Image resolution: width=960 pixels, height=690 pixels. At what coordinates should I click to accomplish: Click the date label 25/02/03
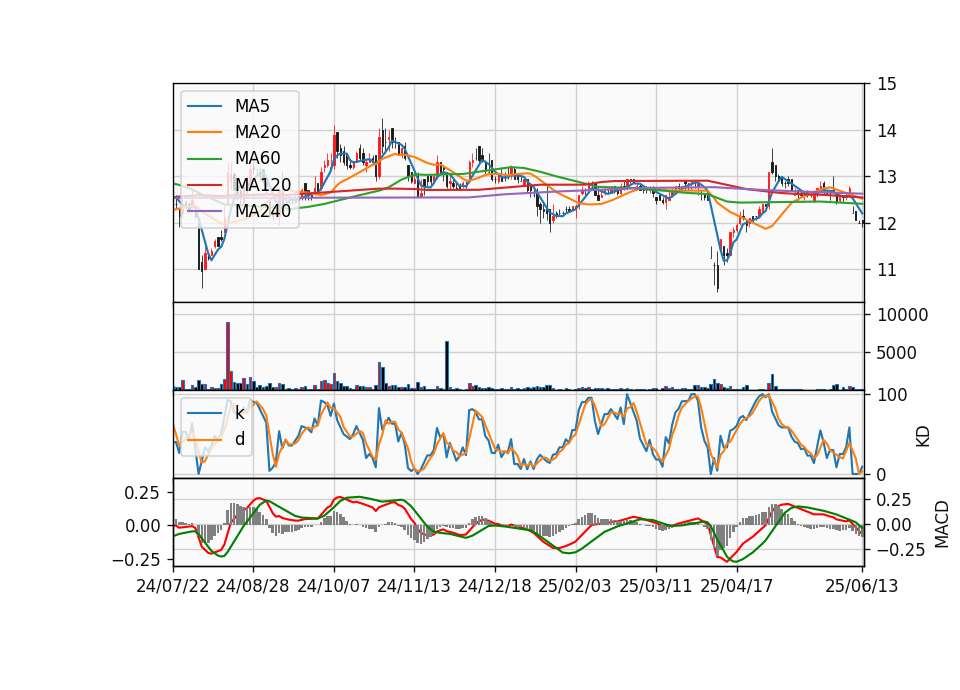(575, 586)
